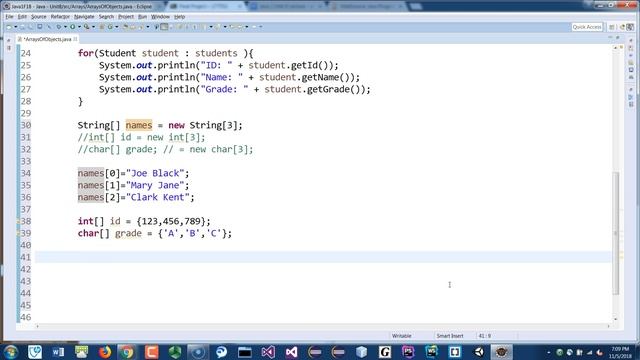Click the New Java Package icon
The width and height of the screenshot is (640, 360).
[x=102, y=27]
